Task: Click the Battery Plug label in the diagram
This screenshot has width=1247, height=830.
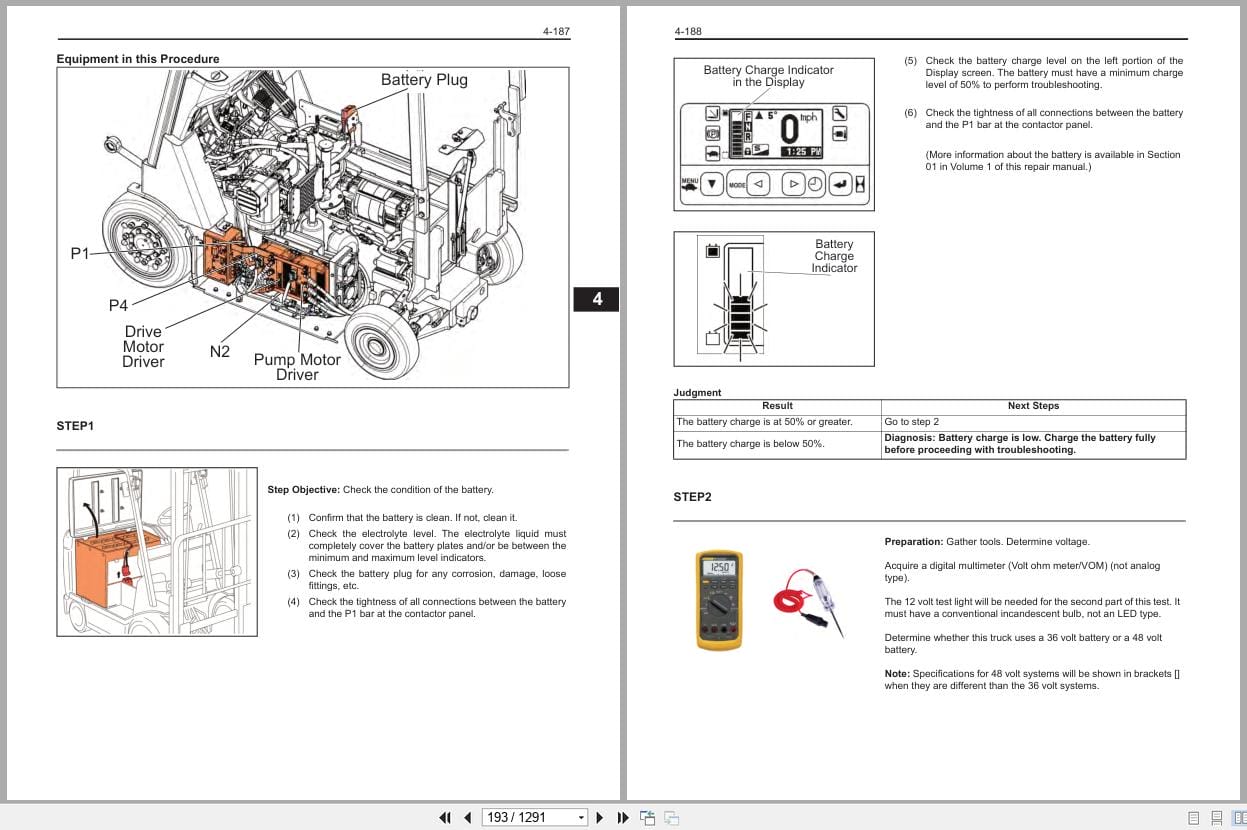Action: coord(424,79)
